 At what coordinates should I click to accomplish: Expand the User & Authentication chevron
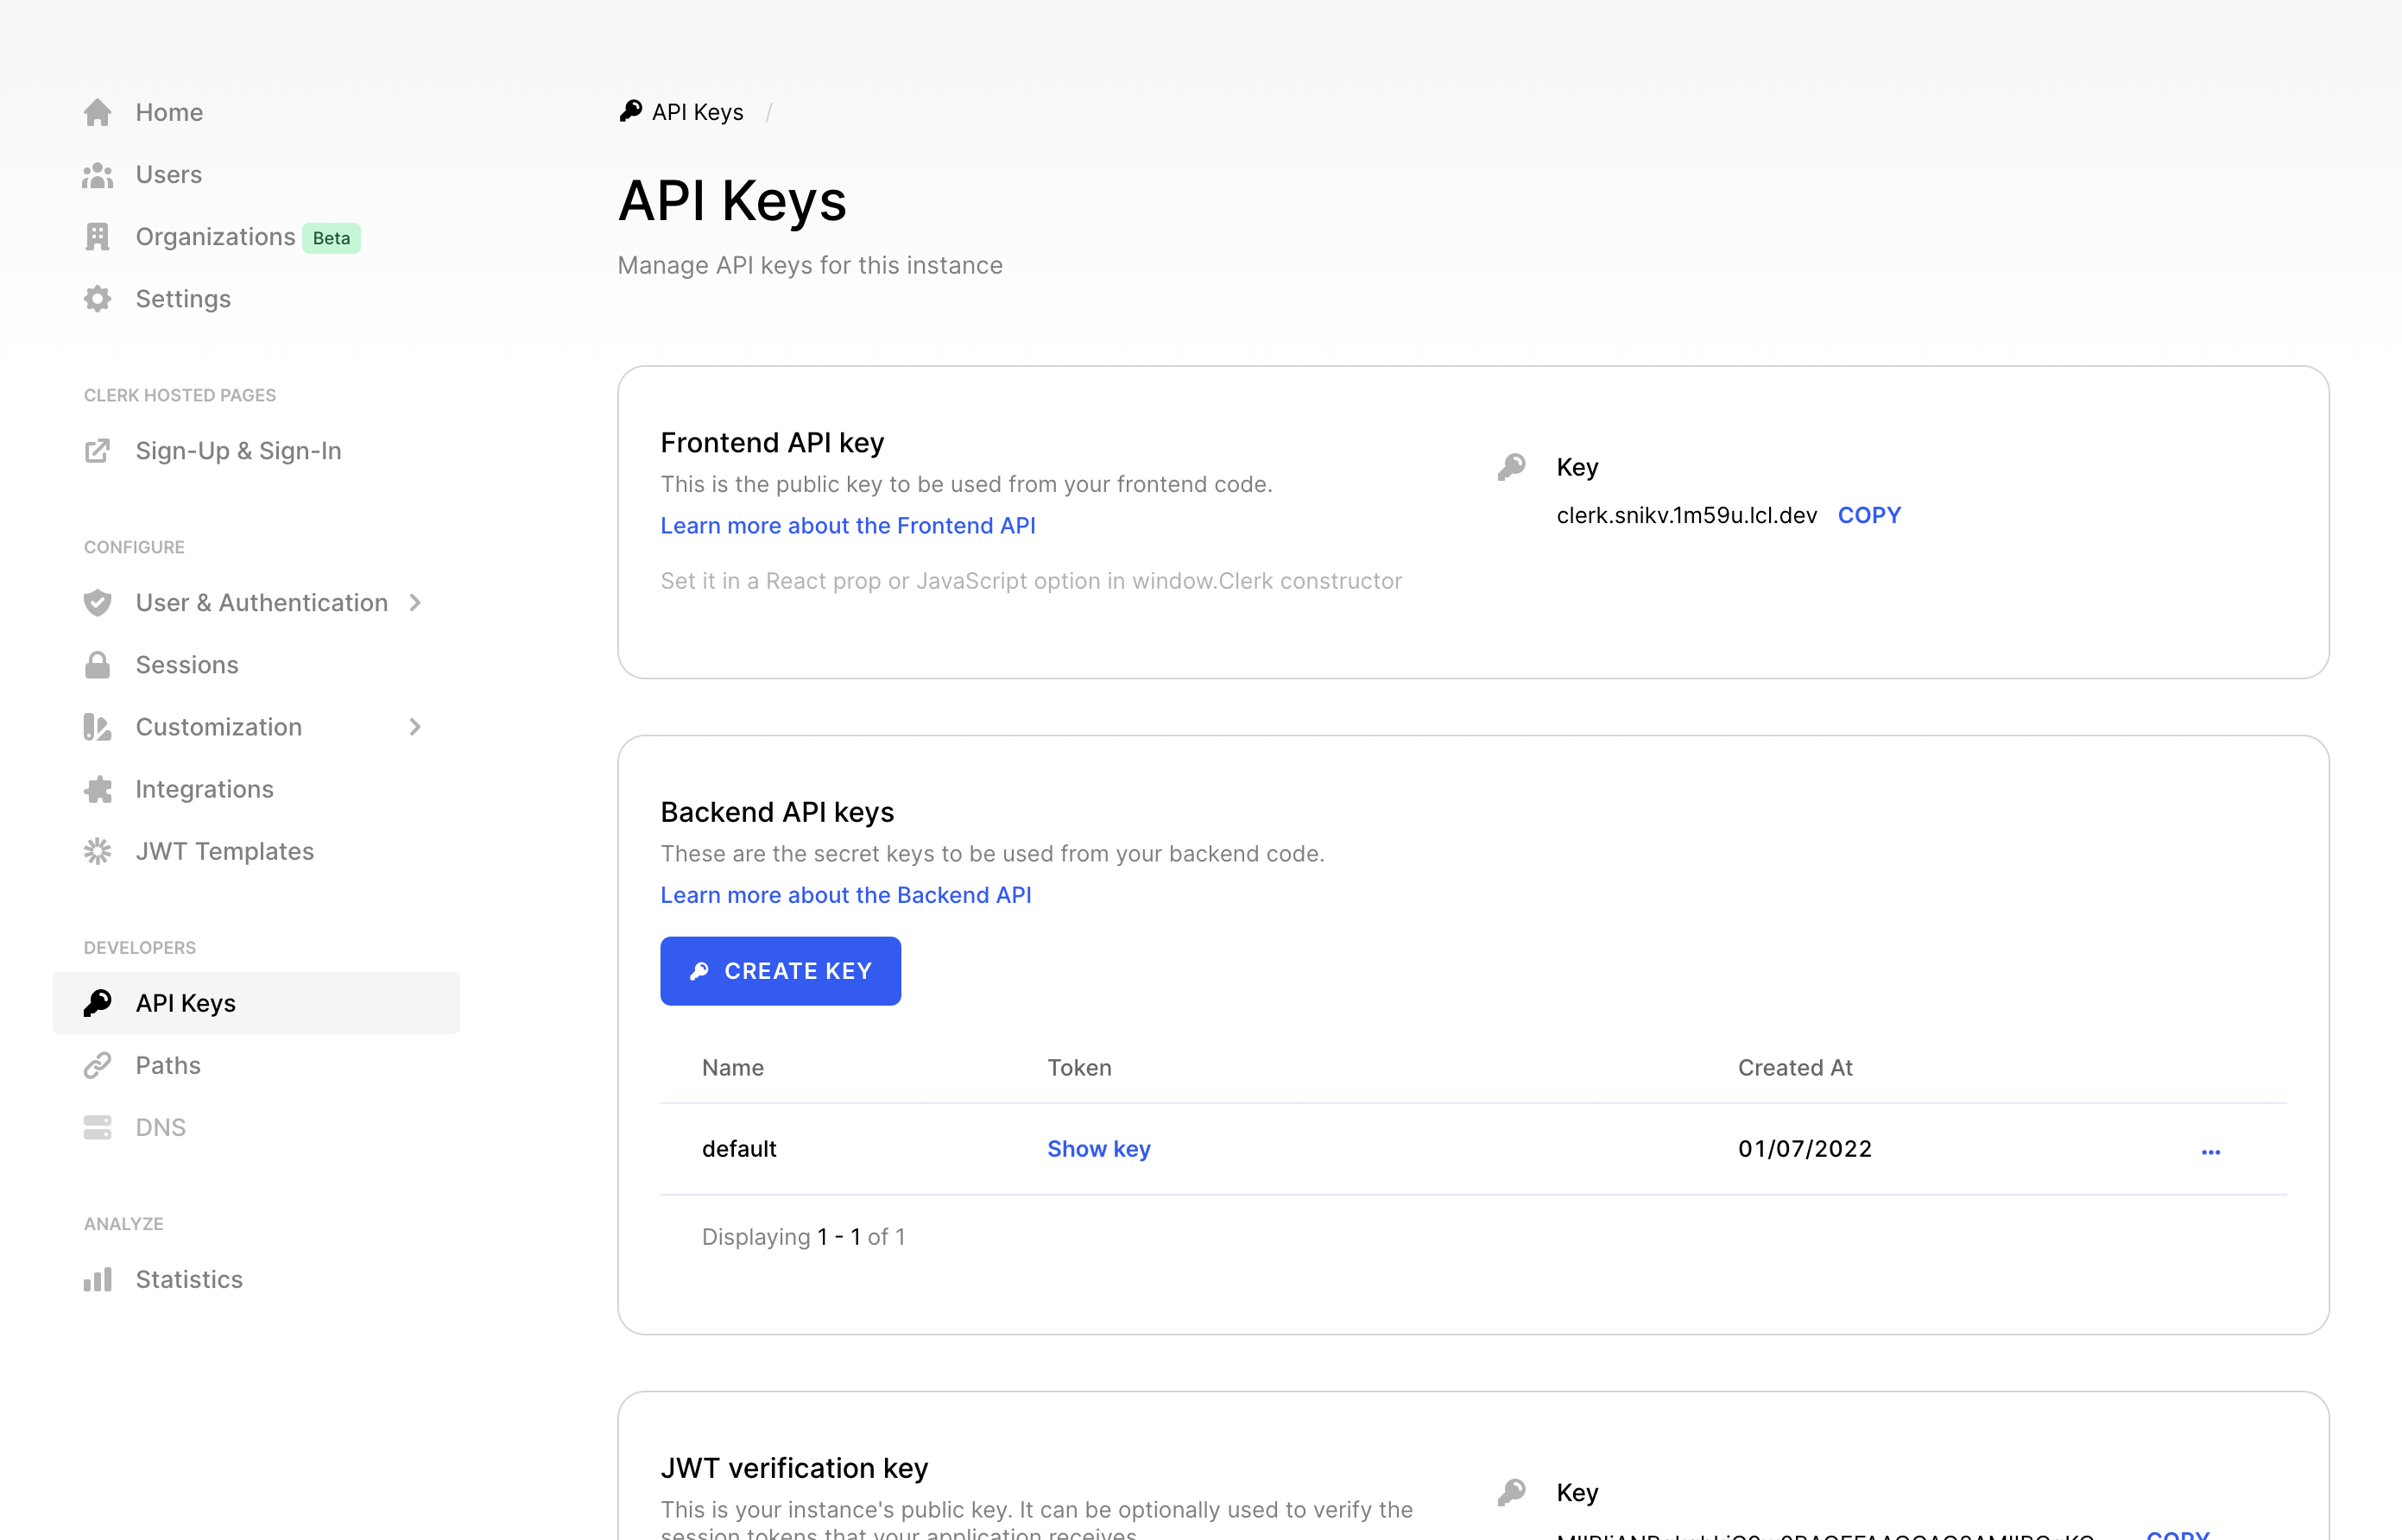pyautogui.click(x=415, y=603)
